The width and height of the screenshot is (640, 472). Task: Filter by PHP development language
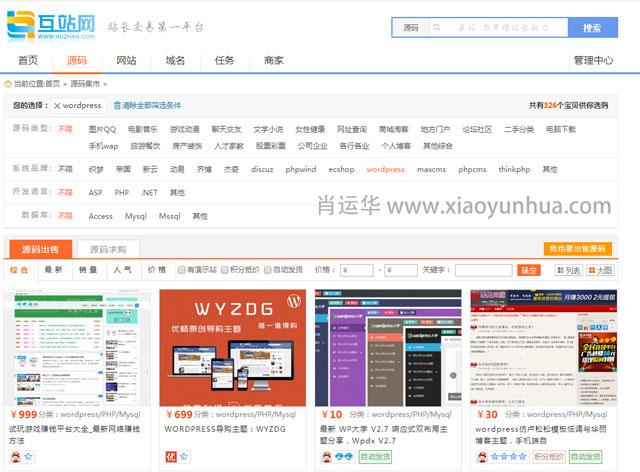click(122, 192)
